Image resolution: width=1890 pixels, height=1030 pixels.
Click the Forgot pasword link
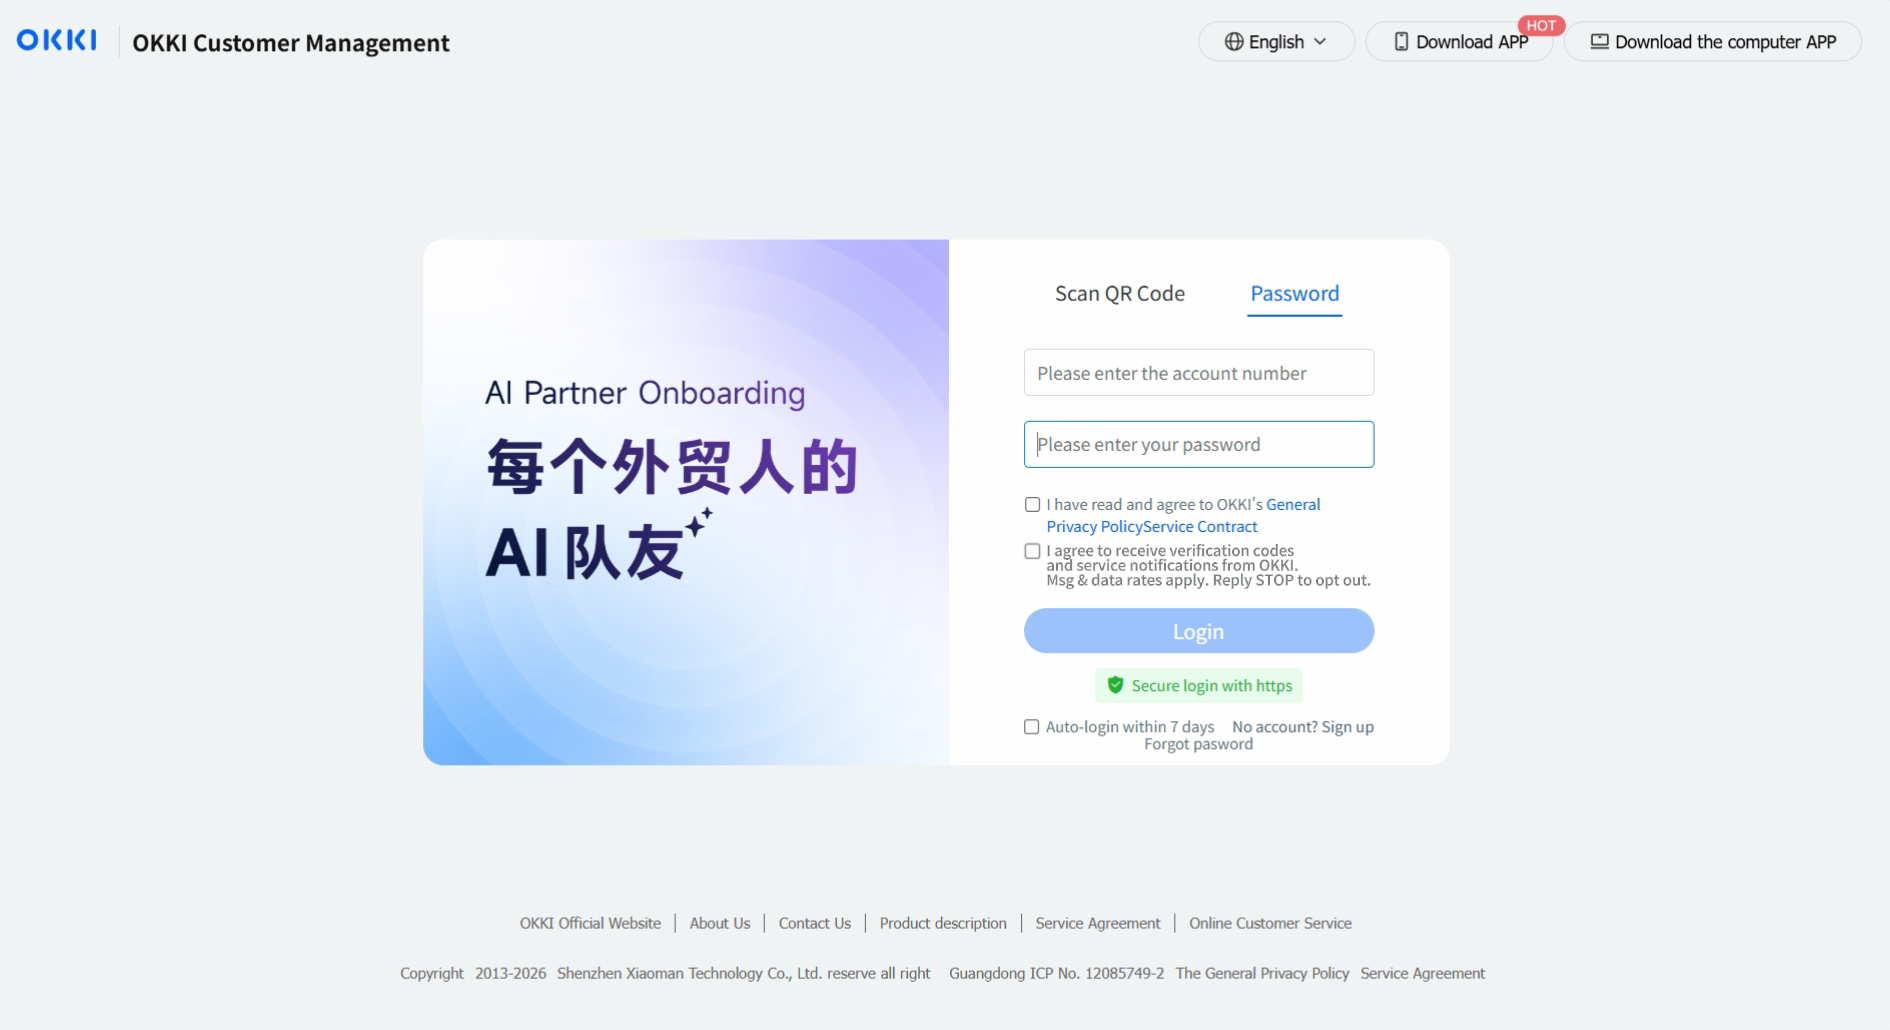pos(1198,744)
